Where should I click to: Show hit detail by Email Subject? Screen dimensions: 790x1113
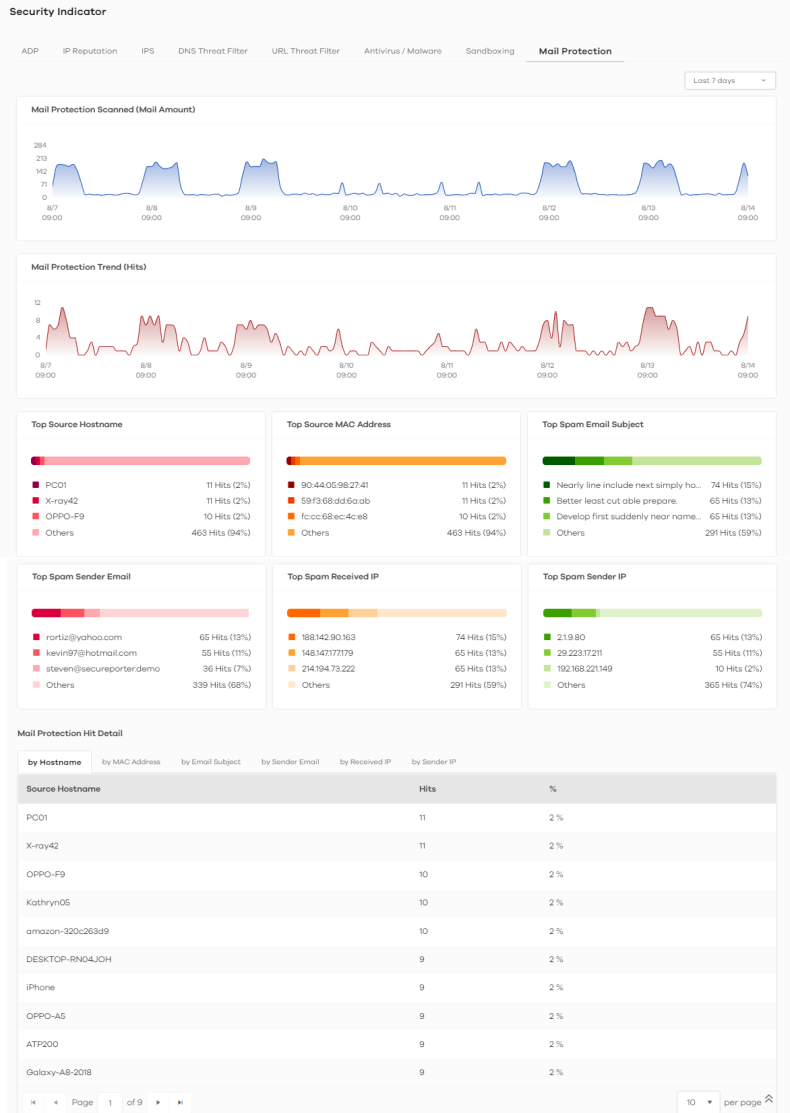click(210, 762)
